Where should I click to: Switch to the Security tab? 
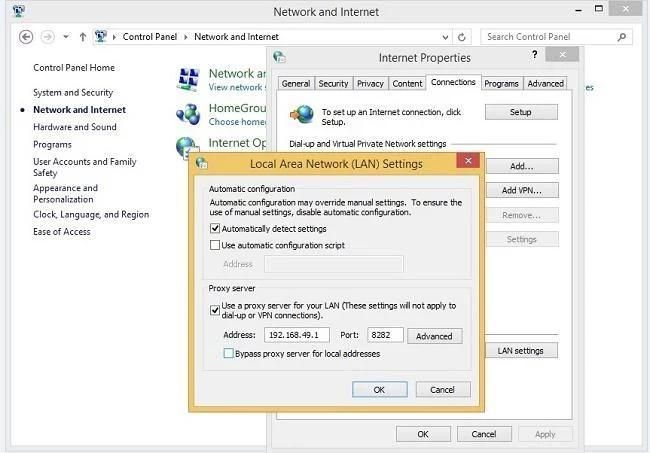tap(333, 84)
